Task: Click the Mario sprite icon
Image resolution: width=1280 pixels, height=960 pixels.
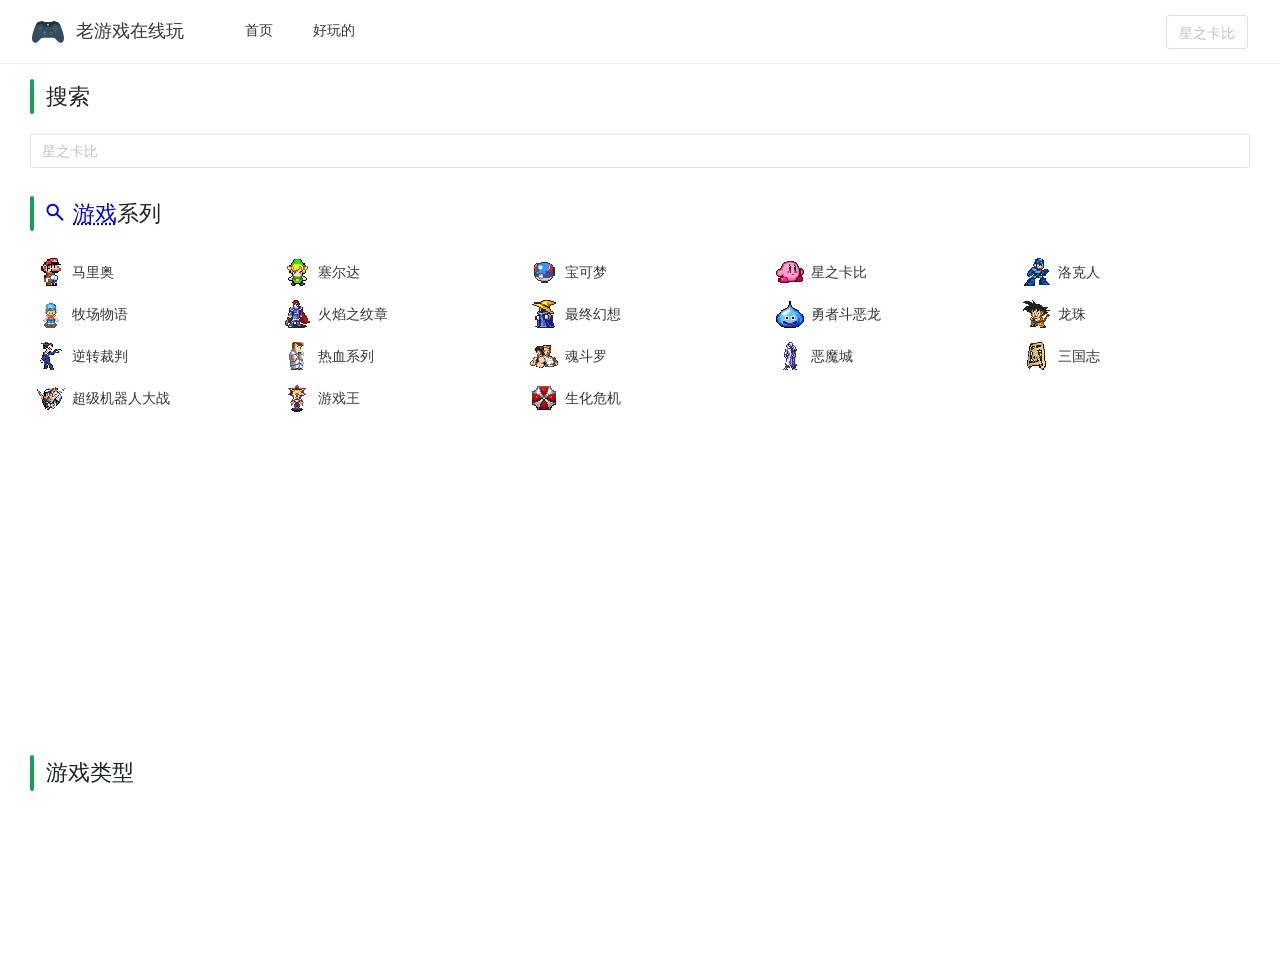Action: pos(50,272)
